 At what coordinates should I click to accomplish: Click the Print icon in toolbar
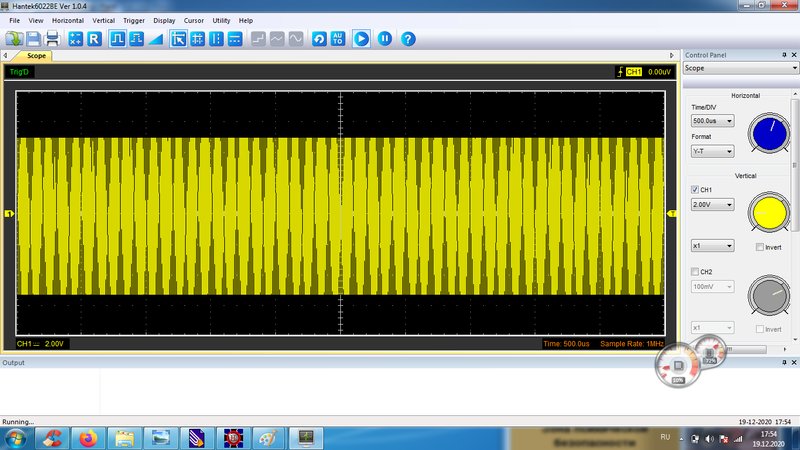point(52,39)
